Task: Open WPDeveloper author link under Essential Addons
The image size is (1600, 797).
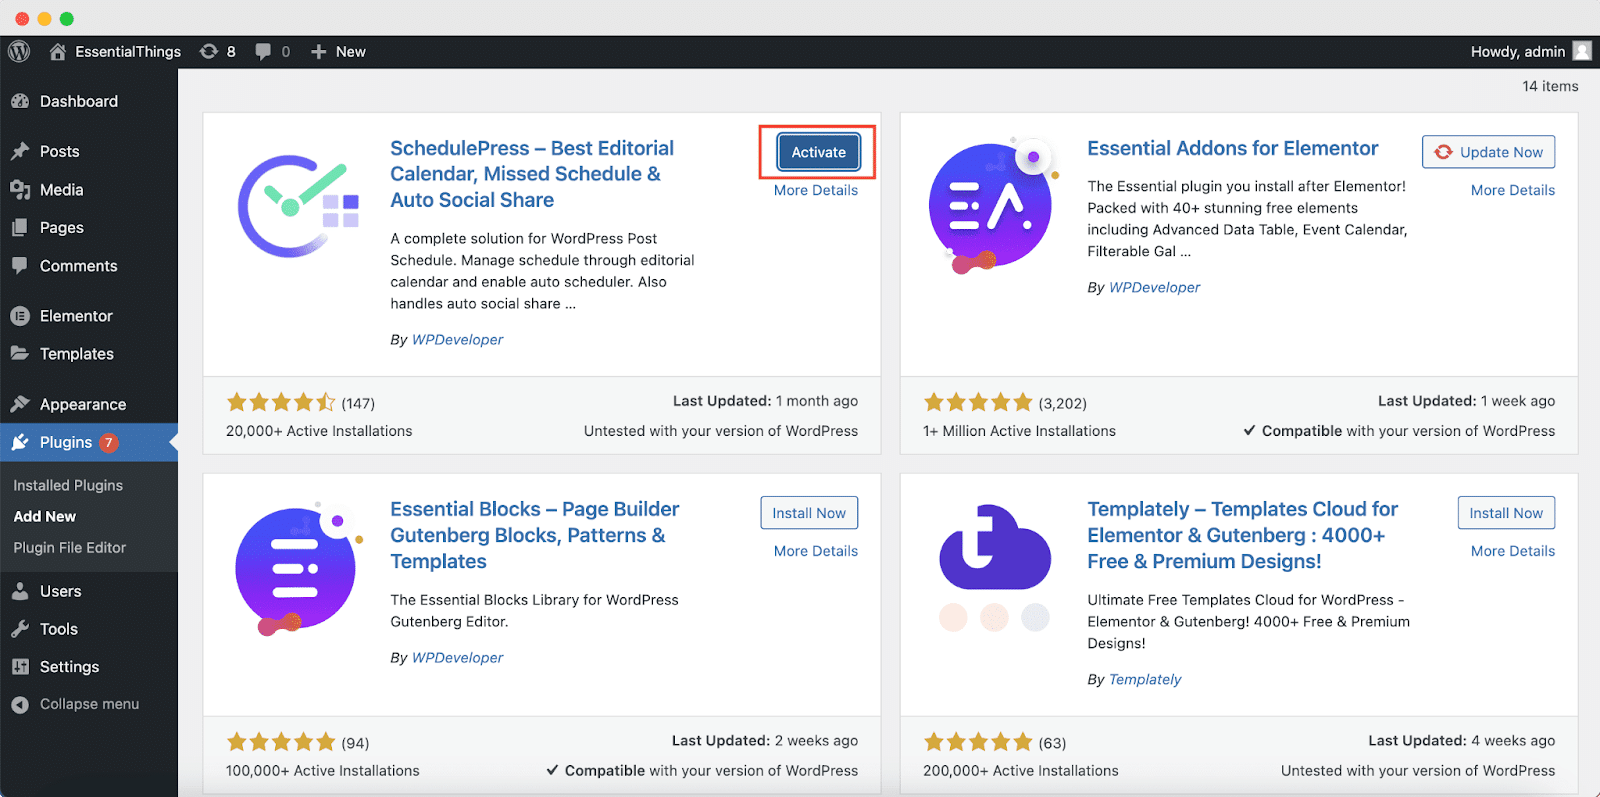Action: [1155, 287]
